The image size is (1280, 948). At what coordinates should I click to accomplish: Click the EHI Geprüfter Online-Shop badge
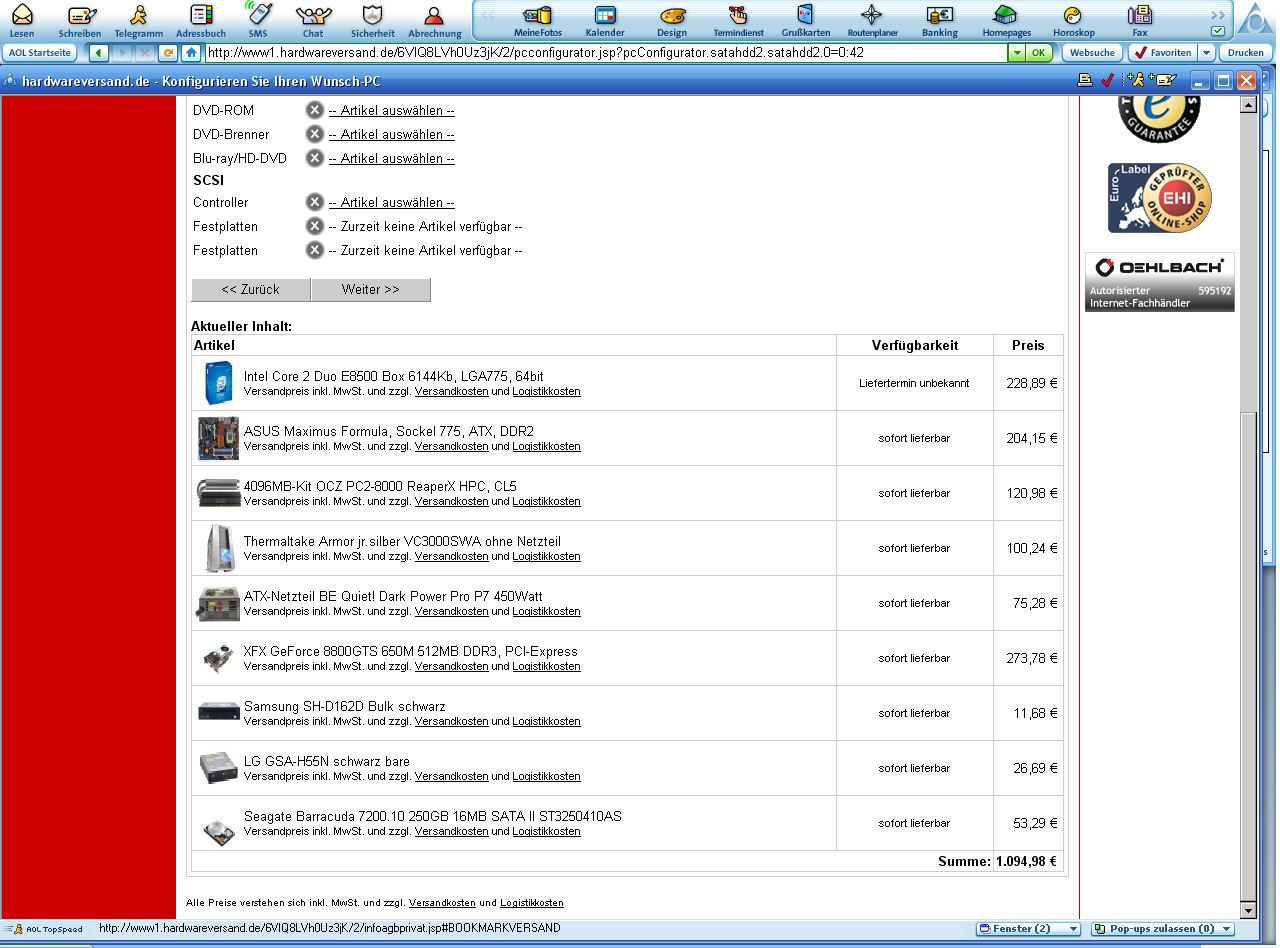click(x=1160, y=198)
